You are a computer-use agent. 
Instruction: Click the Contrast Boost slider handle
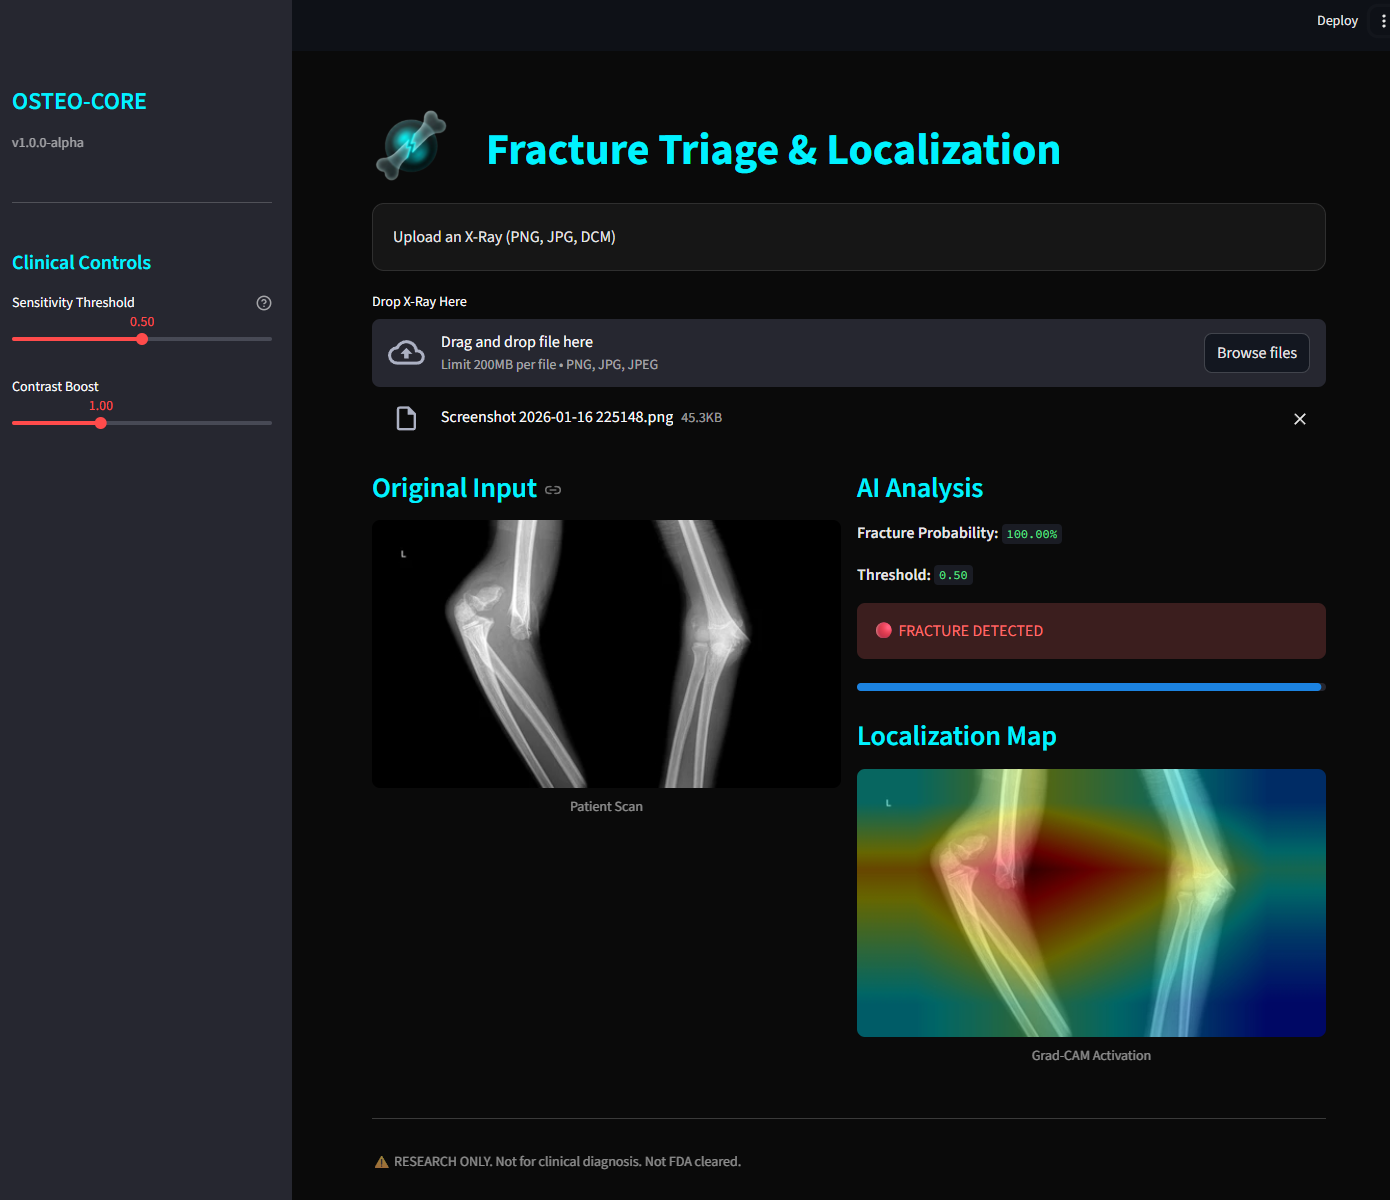pyautogui.click(x=100, y=422)
